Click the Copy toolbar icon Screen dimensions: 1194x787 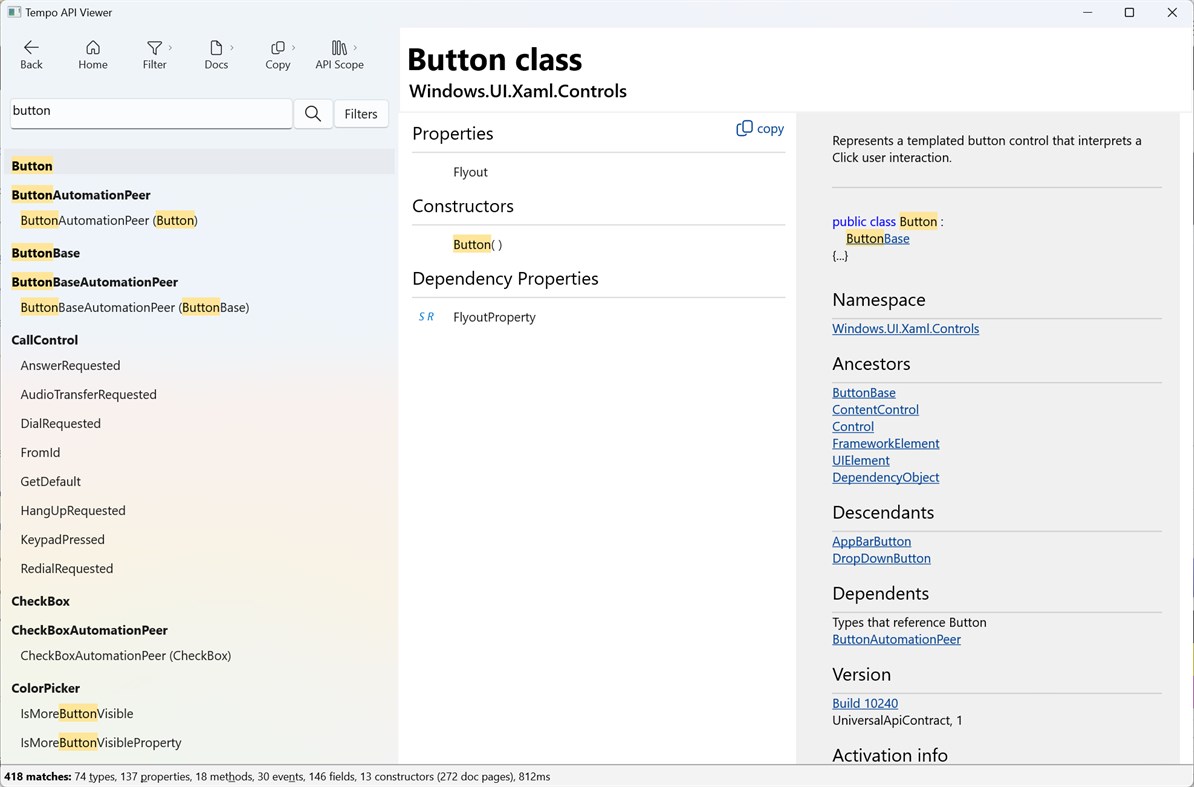pos(276,47)
